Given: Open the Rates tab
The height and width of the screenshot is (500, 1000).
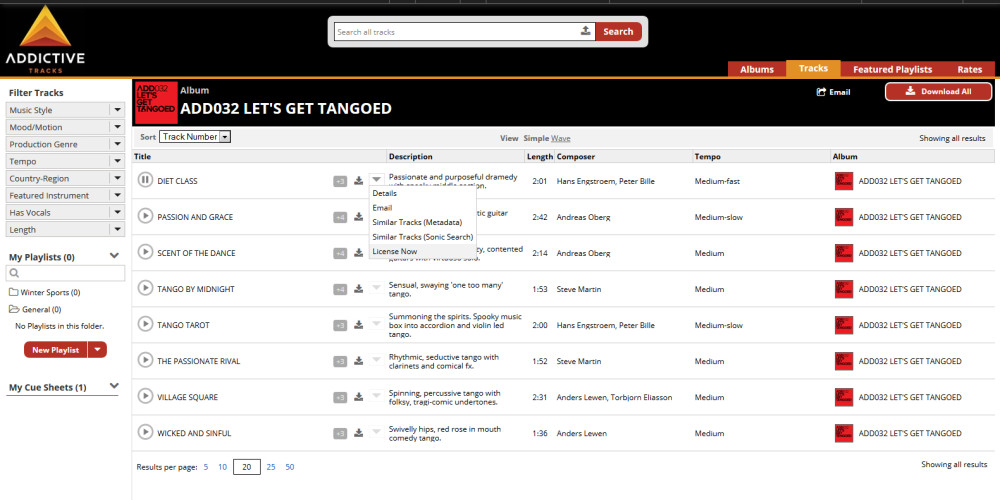Looking at the screenshot, I should coord(969,70).
